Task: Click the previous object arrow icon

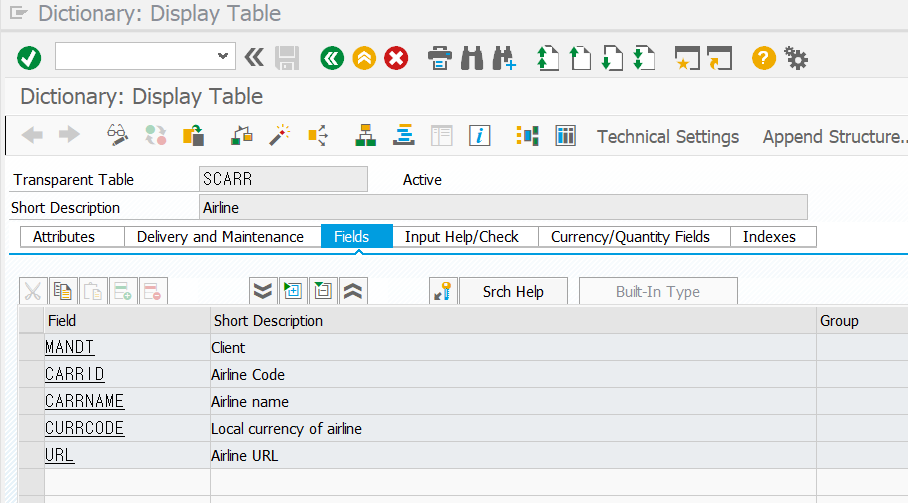Action: point(32,135)
